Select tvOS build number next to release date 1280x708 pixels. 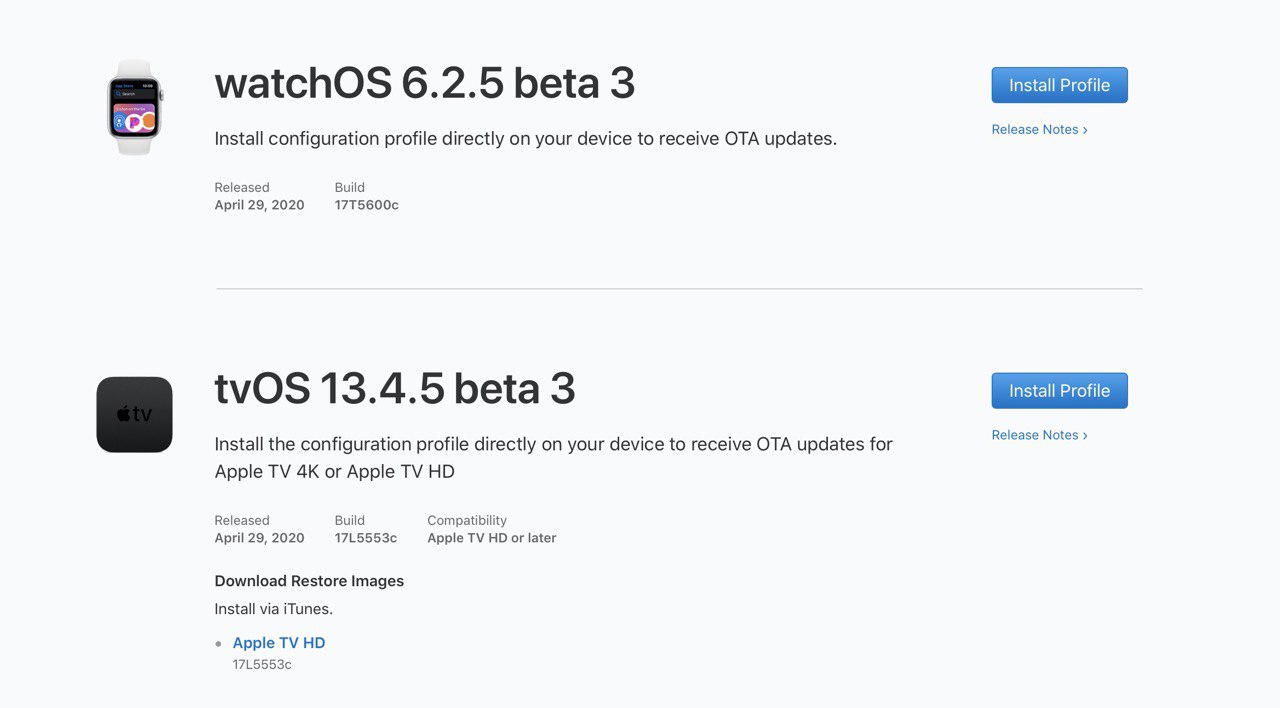click(366, 538)
